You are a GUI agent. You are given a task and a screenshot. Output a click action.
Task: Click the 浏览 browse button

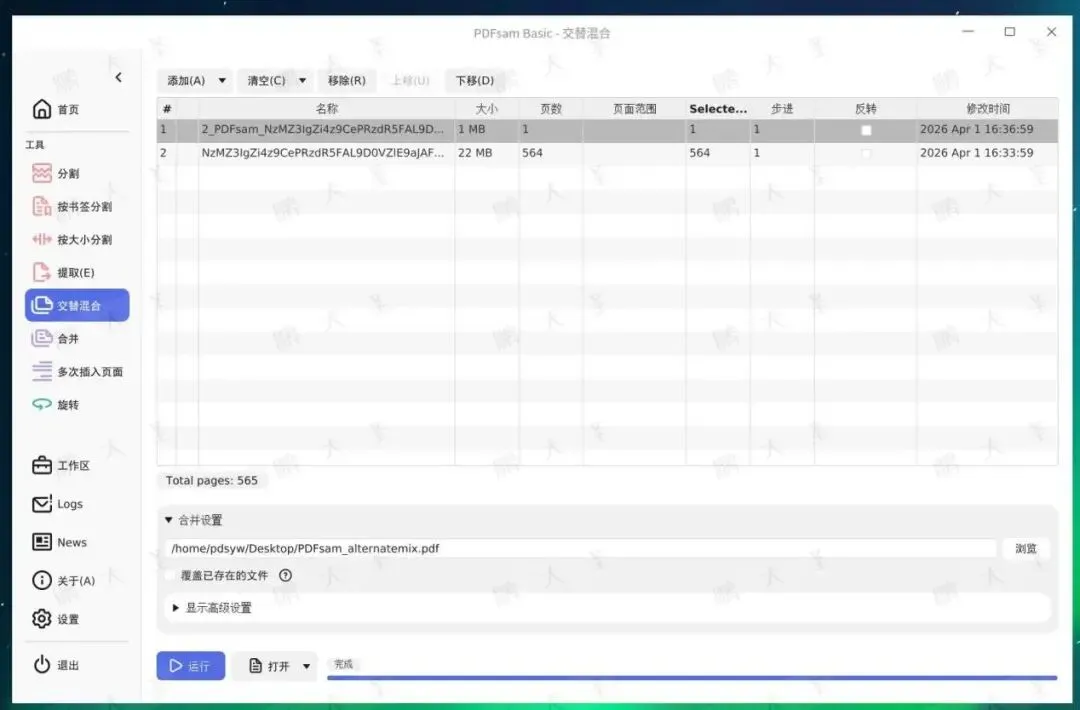click(x=1026, y=548)
